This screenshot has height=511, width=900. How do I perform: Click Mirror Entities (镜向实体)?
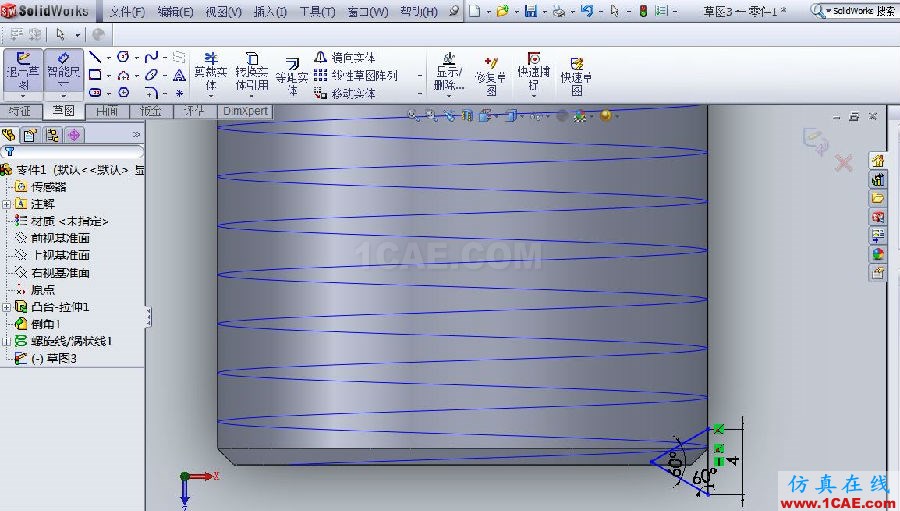(x=345, y=57)
